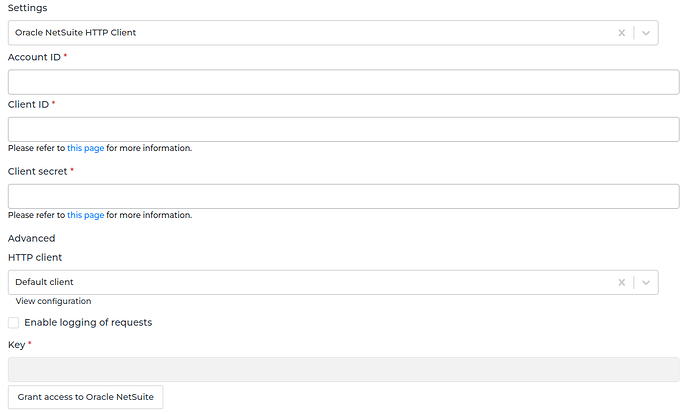Open the Oracle NetSuite HTTP Client combo box
Viewport: 690px width, 414px height.
333,33
